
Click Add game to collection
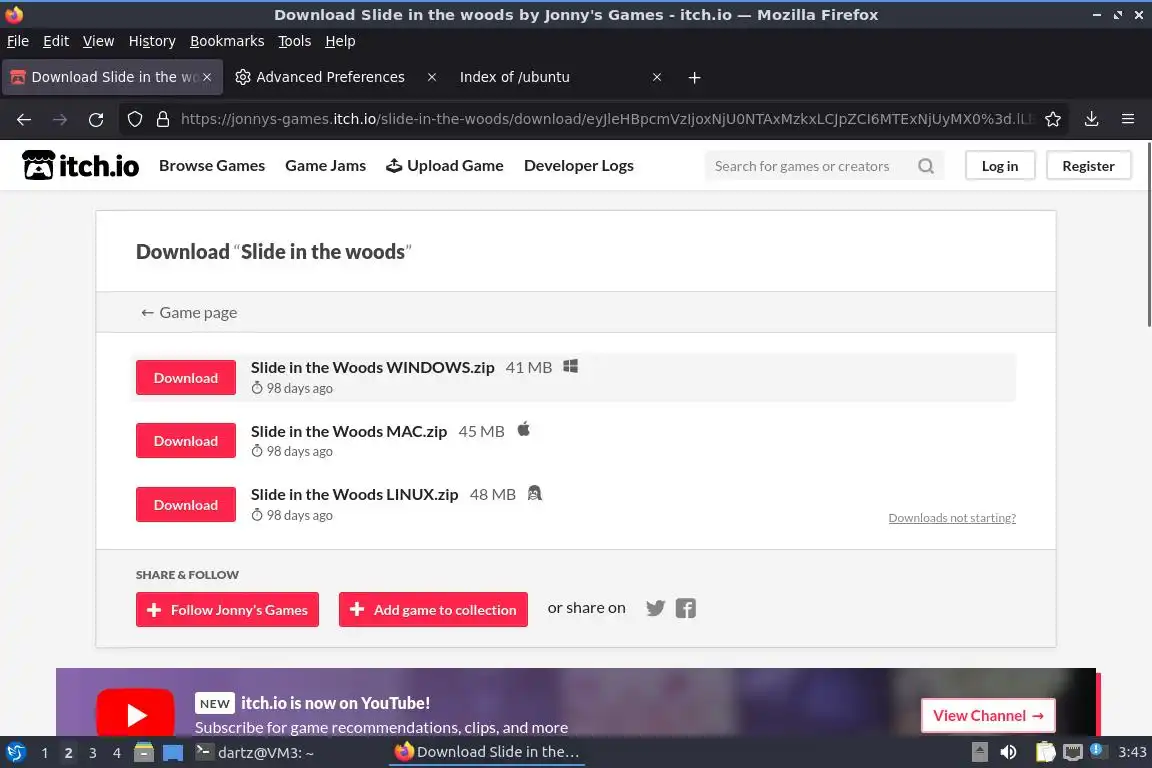click(433, 610)
